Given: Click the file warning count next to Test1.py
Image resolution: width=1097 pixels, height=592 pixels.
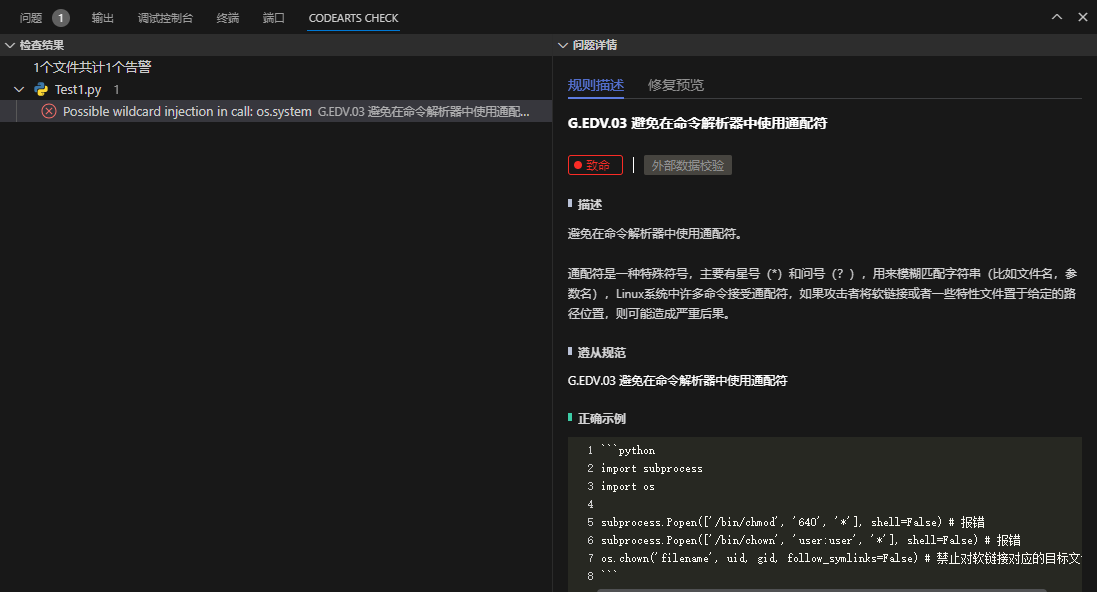Looking at the screenshot, I should click(116, 90).
